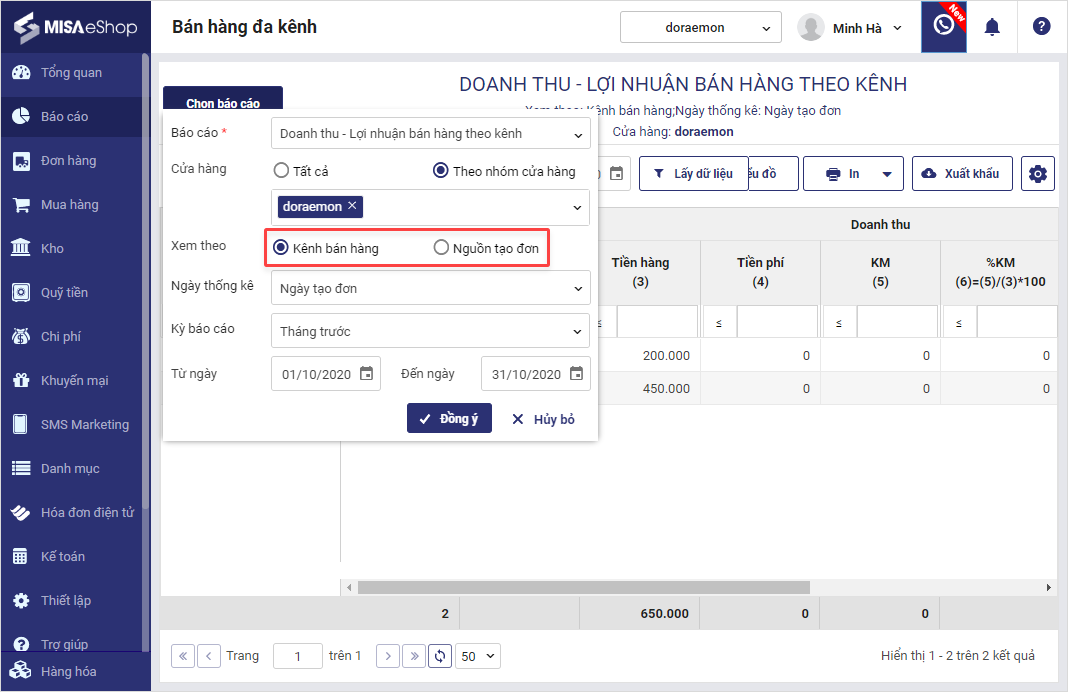This screenshot has width=1068, height=692.
Task: Click the phone support icon with New badge
Action: [x=943, y=27]
